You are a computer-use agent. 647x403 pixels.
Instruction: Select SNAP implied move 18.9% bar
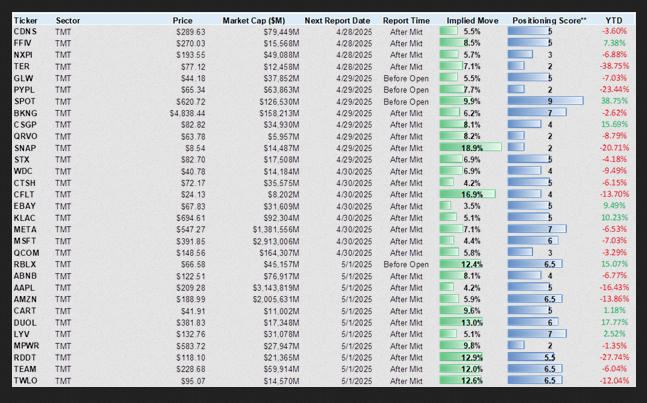471,148
